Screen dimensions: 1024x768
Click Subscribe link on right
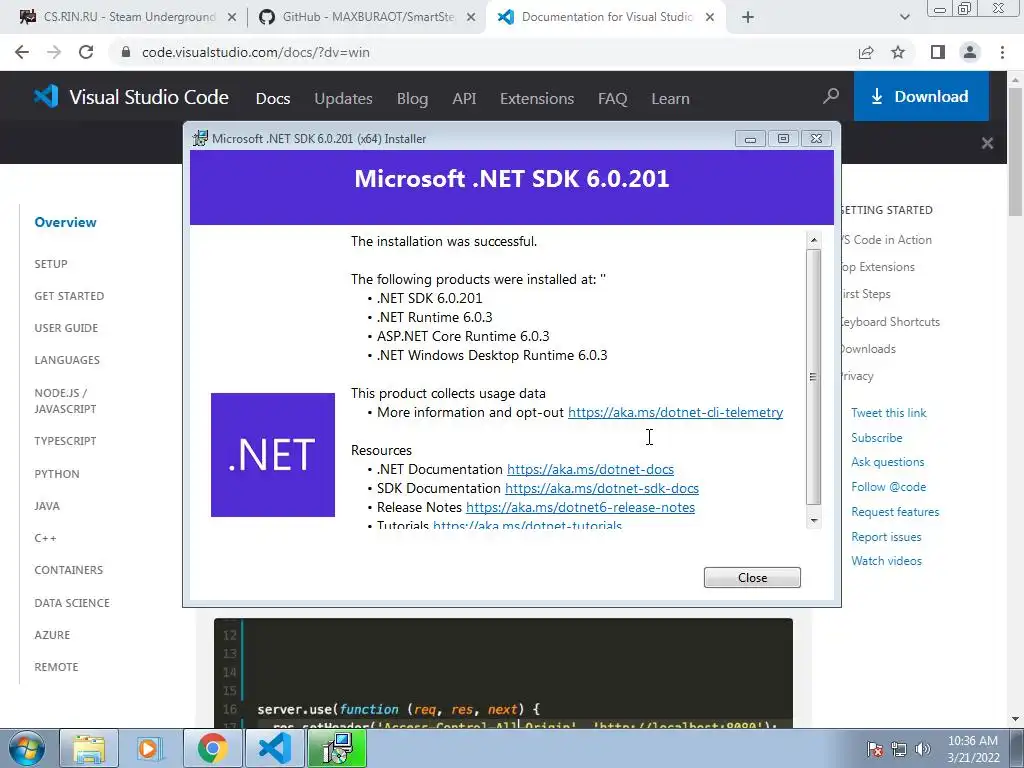(x=876, y=438)
